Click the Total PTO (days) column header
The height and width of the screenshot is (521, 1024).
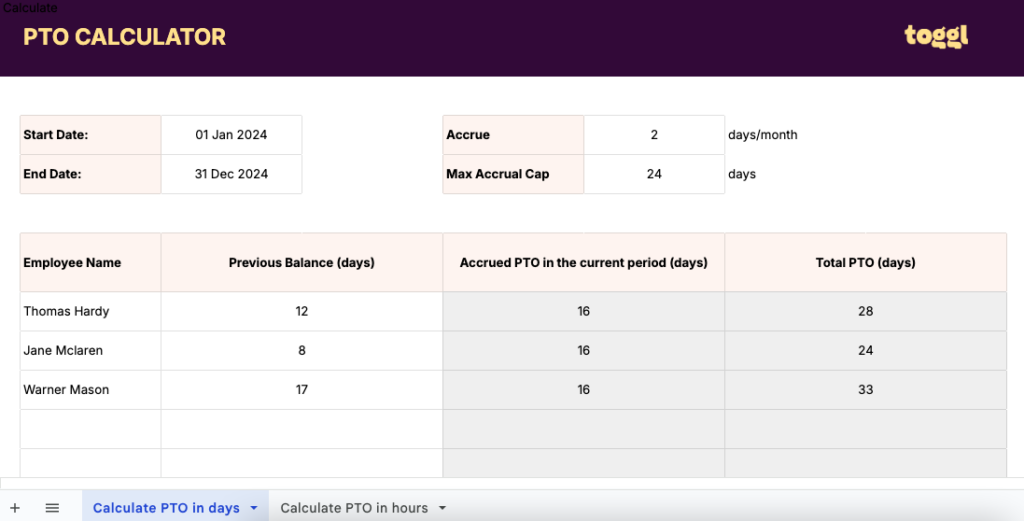(865, 263)
